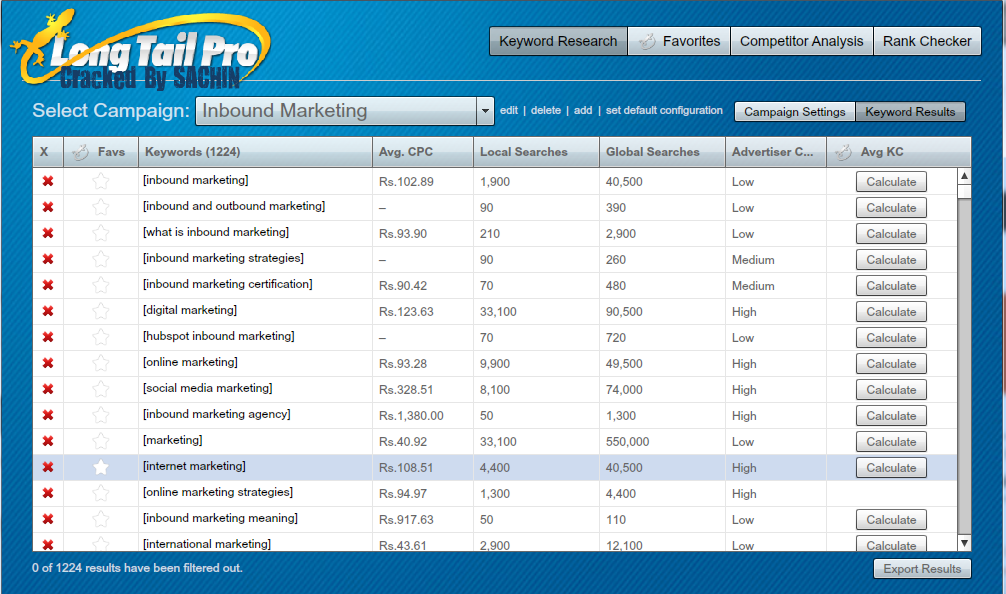The image size is (1006, 594).
Task: Delete the [online marketing strategies] row
Action: click(47, 493)
